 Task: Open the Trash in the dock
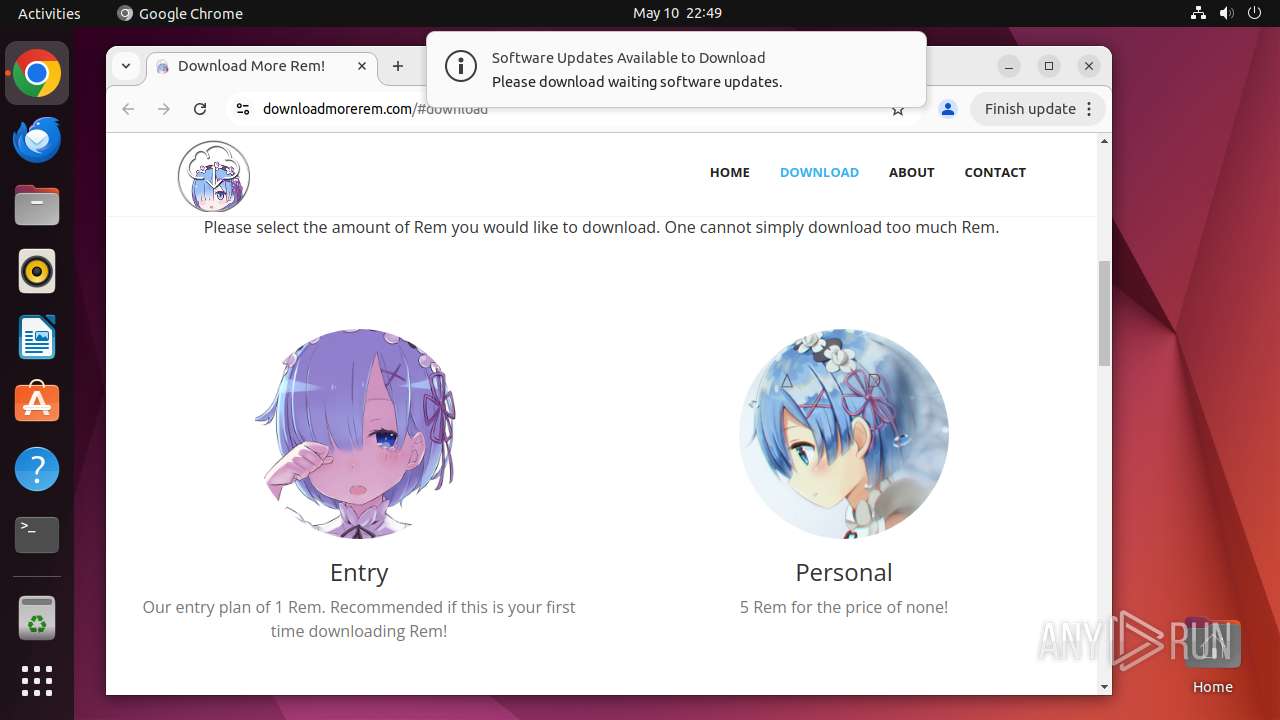click(x=37, y=618)
